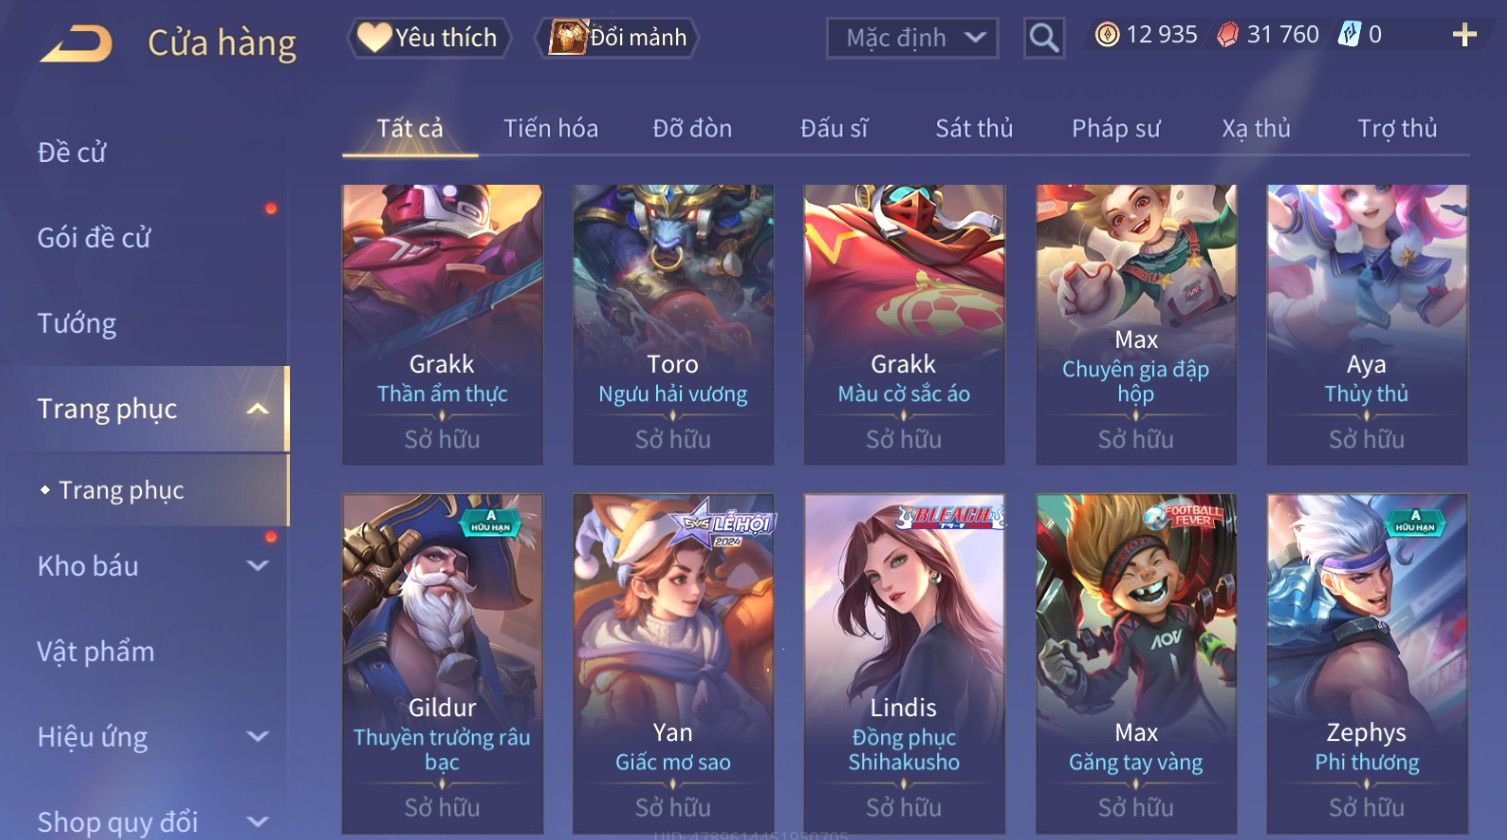Click the blue voucher currency icon
This screenshot has width=1507, height=840.
click(x=1350, y=35)
